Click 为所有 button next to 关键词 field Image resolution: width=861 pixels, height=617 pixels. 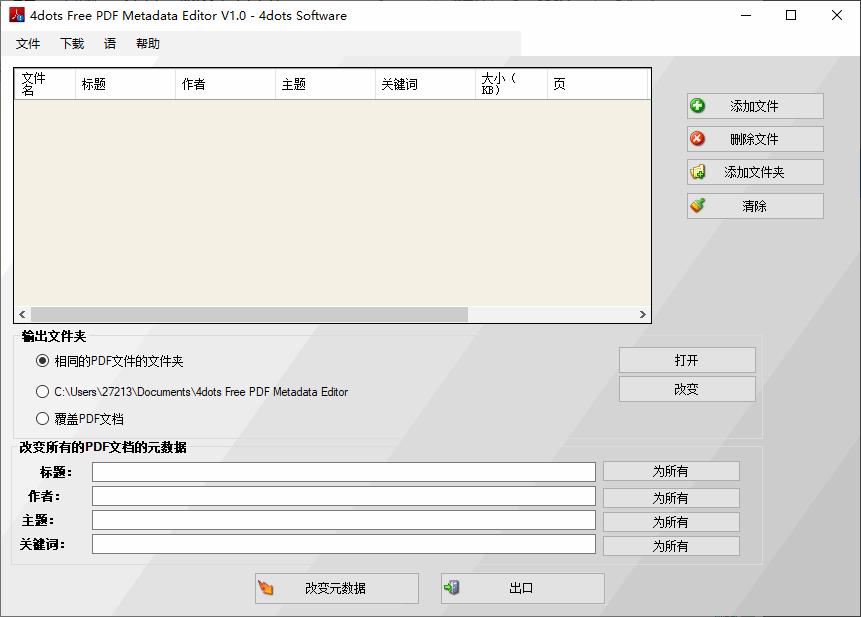[671, 546]
